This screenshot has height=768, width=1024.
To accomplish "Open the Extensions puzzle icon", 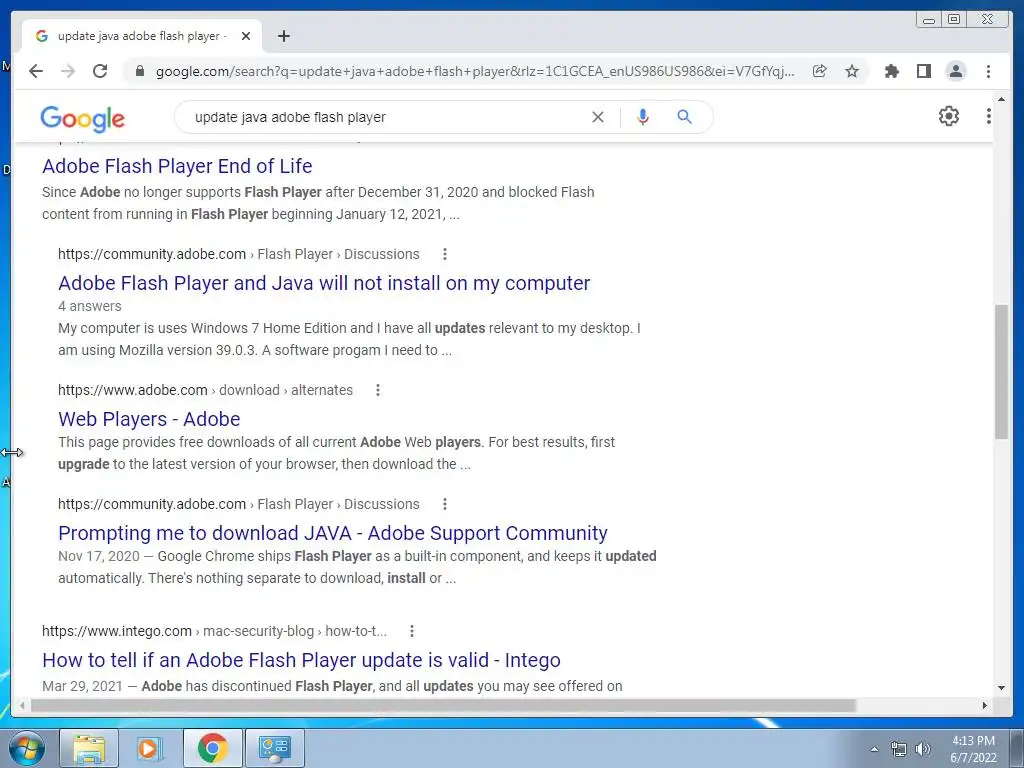I will [x=891, y=71].
